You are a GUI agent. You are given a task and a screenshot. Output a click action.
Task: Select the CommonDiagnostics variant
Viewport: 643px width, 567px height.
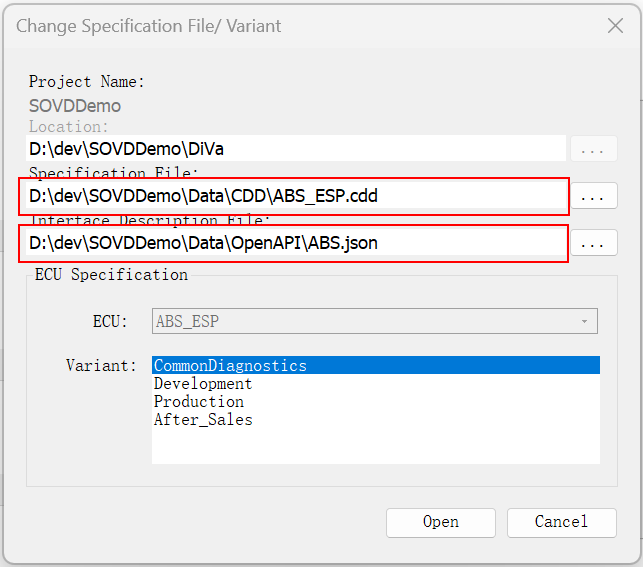tap(230, 366)
